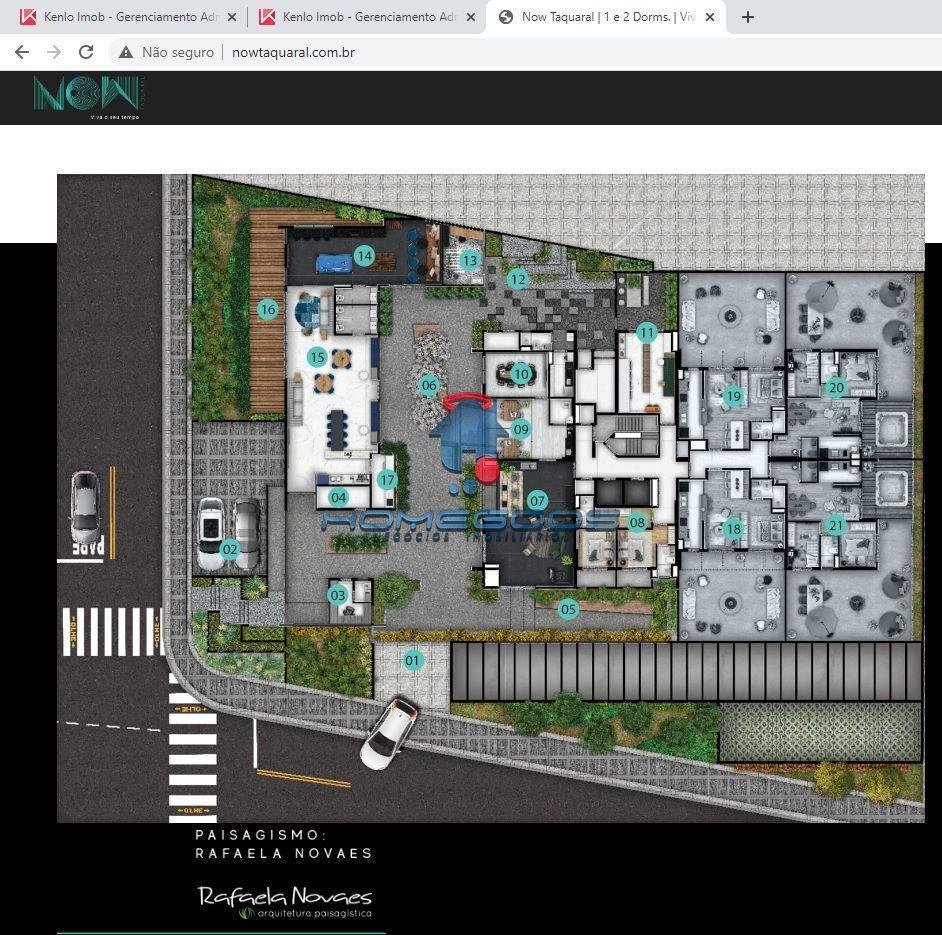Click marker 06 in the central courtyard
942x935 pixels.
click(429, 385)
